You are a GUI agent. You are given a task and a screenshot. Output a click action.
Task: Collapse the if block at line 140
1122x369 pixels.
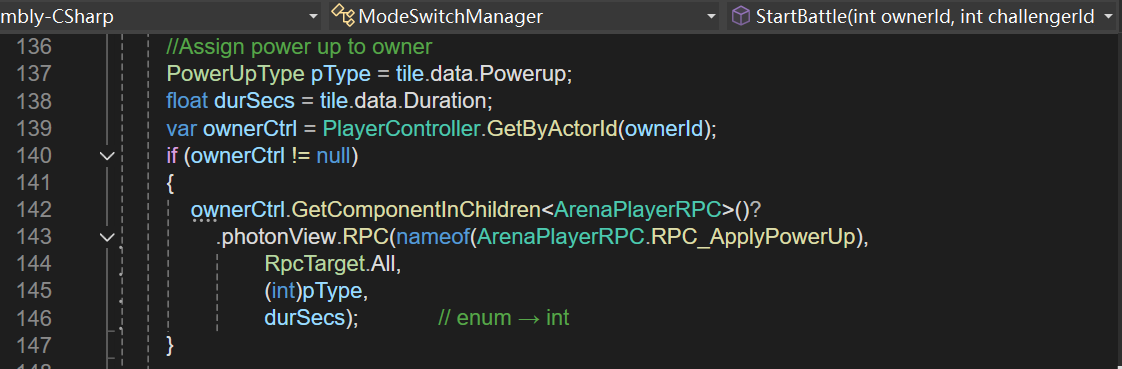coord(107,155)
